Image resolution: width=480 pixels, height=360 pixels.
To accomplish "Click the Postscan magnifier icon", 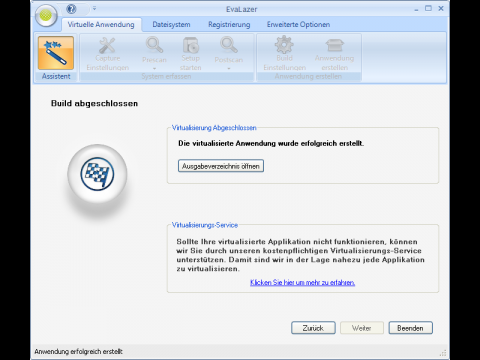I will tap(229, 45).
